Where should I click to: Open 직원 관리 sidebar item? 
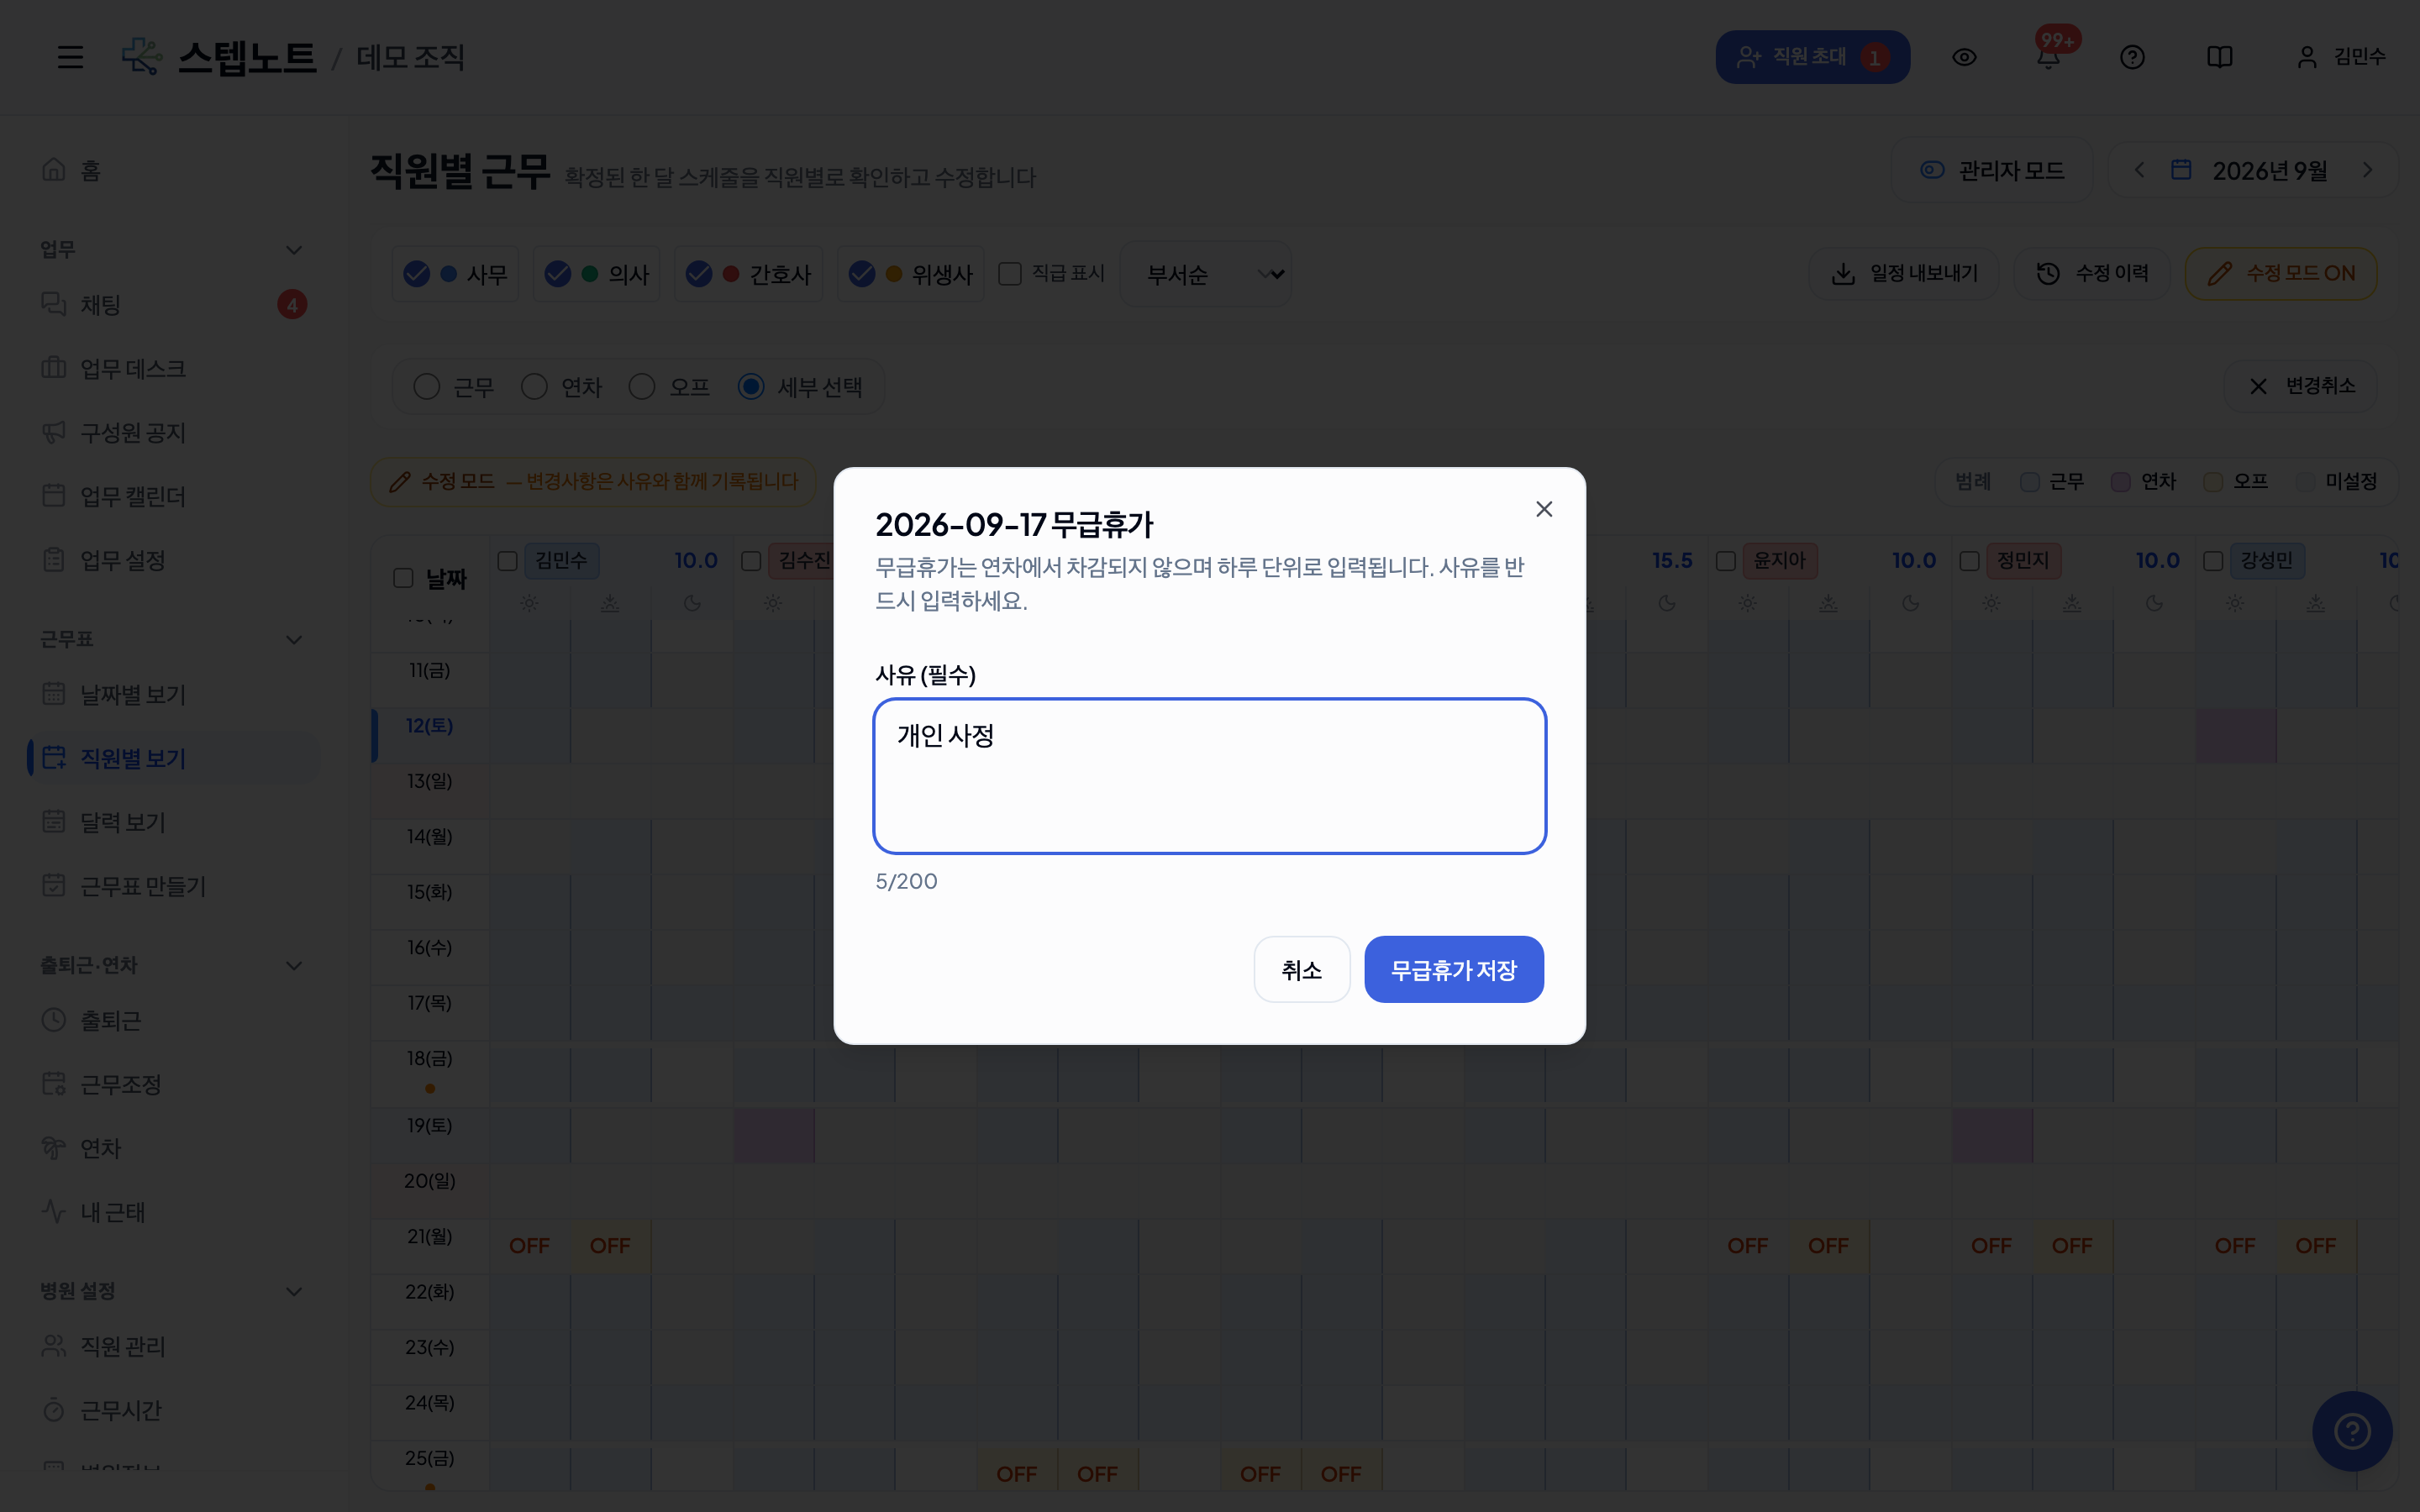pyautogui.click(x=172, y=1346)
